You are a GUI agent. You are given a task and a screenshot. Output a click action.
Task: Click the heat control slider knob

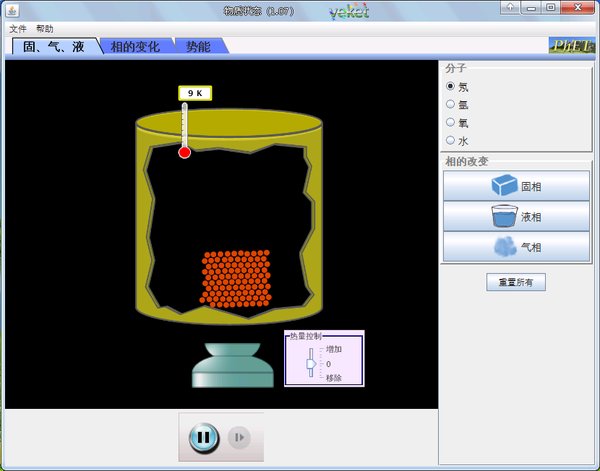(311, 363)
